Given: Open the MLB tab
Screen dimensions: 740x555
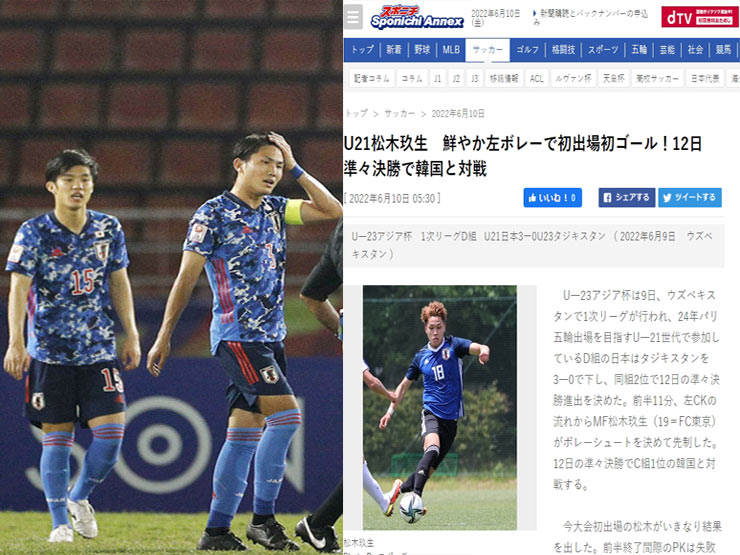Looking at the screenshot, I should coord(451,50).
